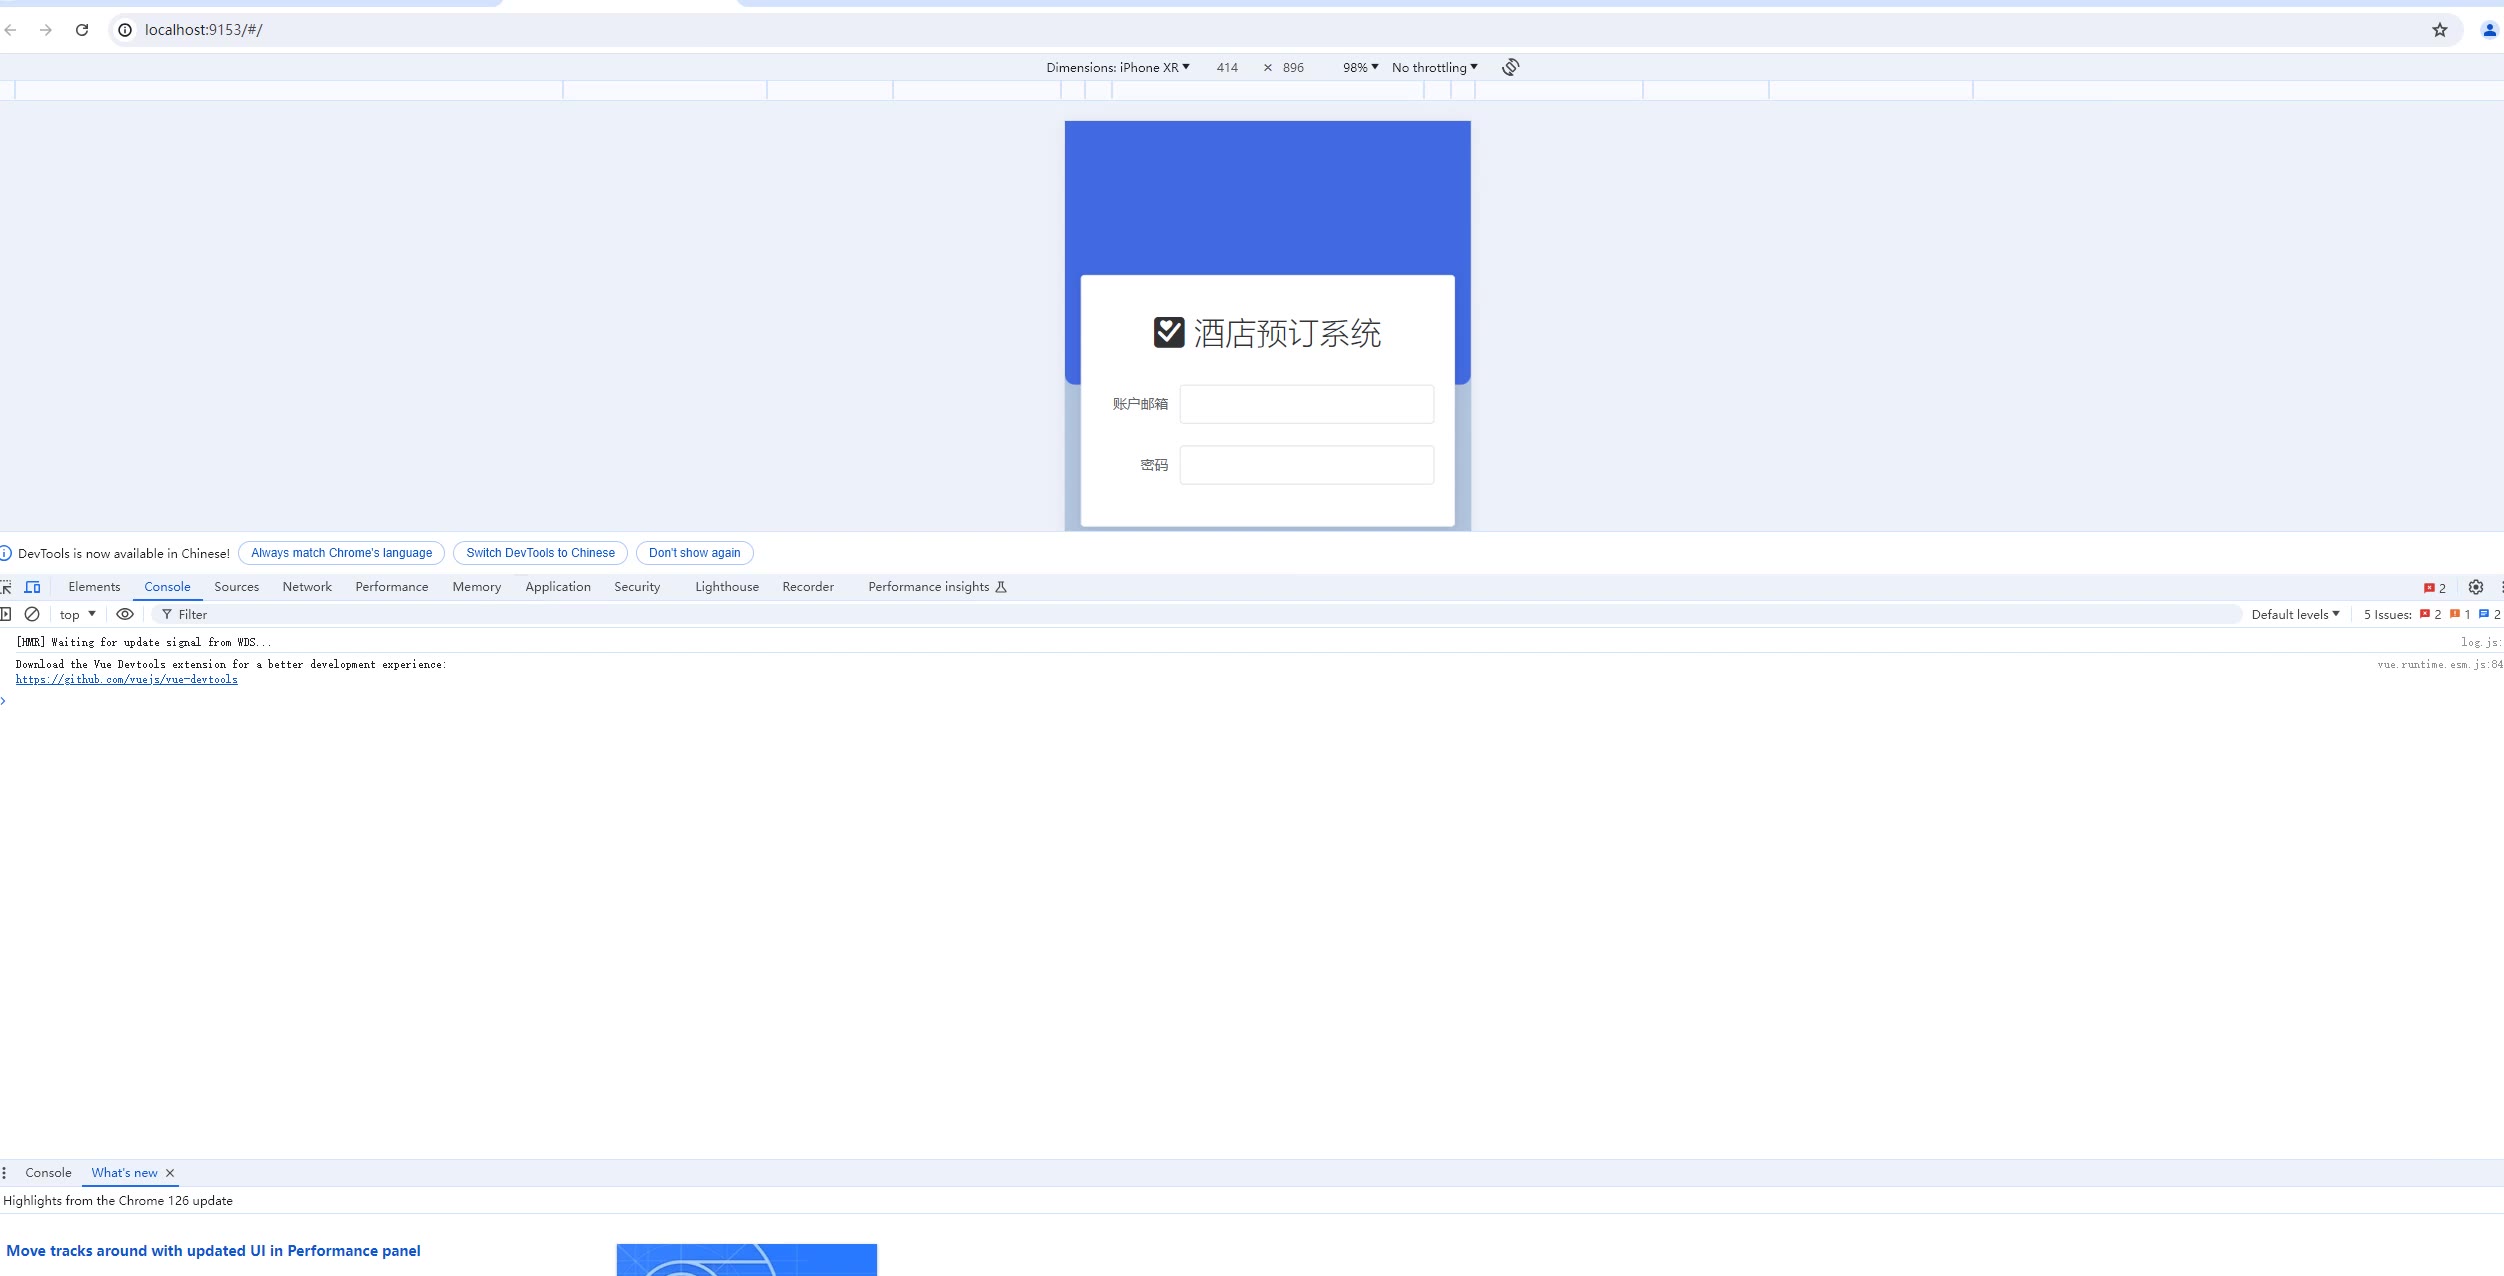Open the Performance tab
The image size is (2504, 1276).
[x=392, y=587]
